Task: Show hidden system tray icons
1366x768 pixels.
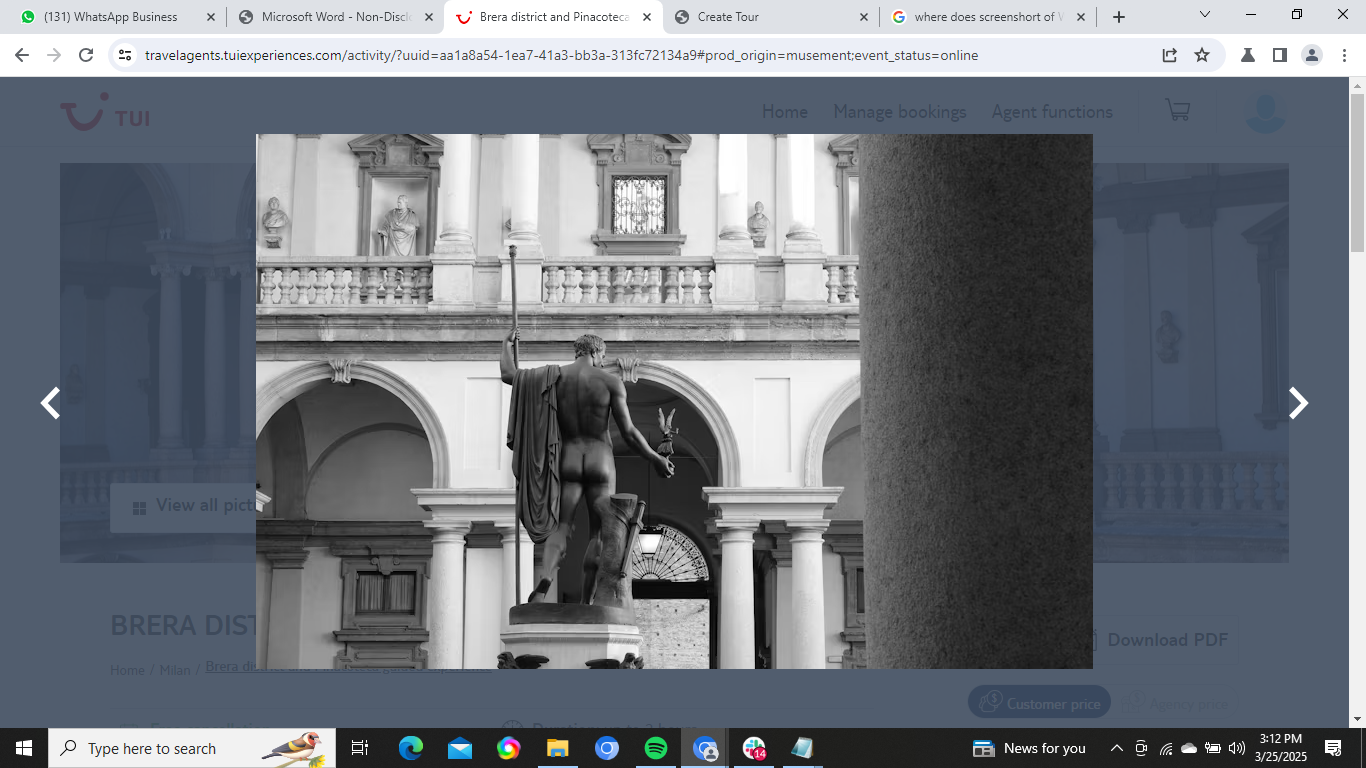Action: (x=1117, y=748)
